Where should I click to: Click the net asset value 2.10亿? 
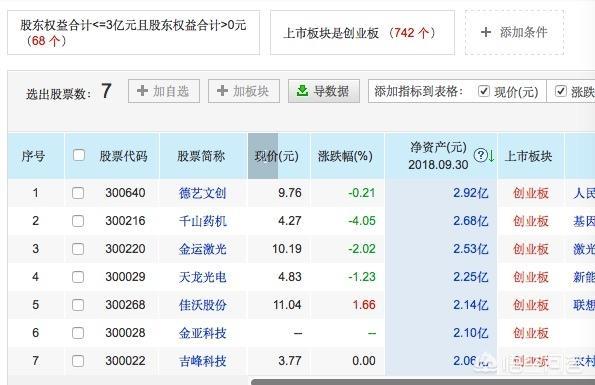(x=471, y=333)
